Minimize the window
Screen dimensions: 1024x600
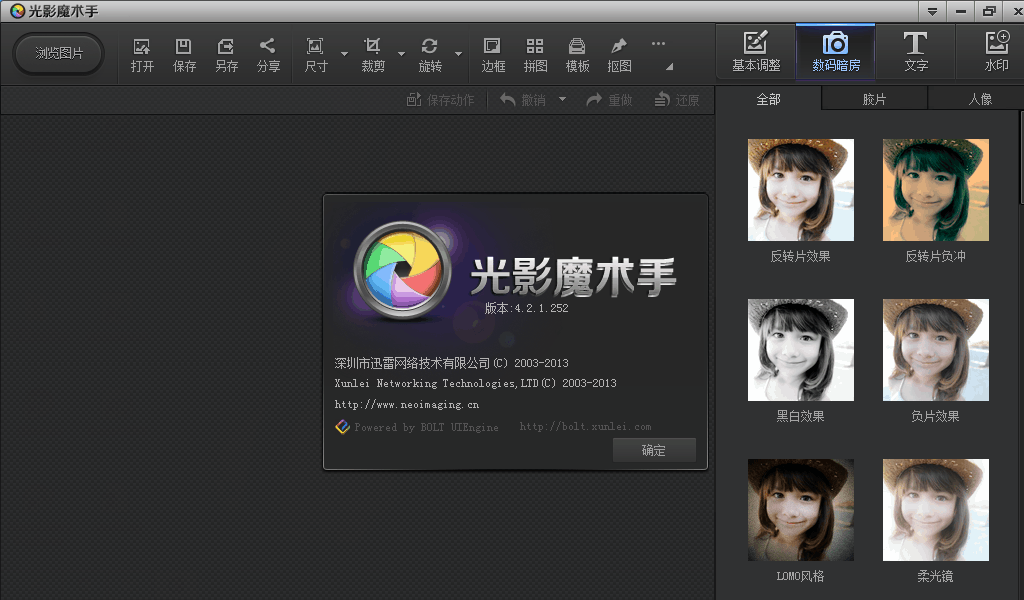[x=961, y=11]
